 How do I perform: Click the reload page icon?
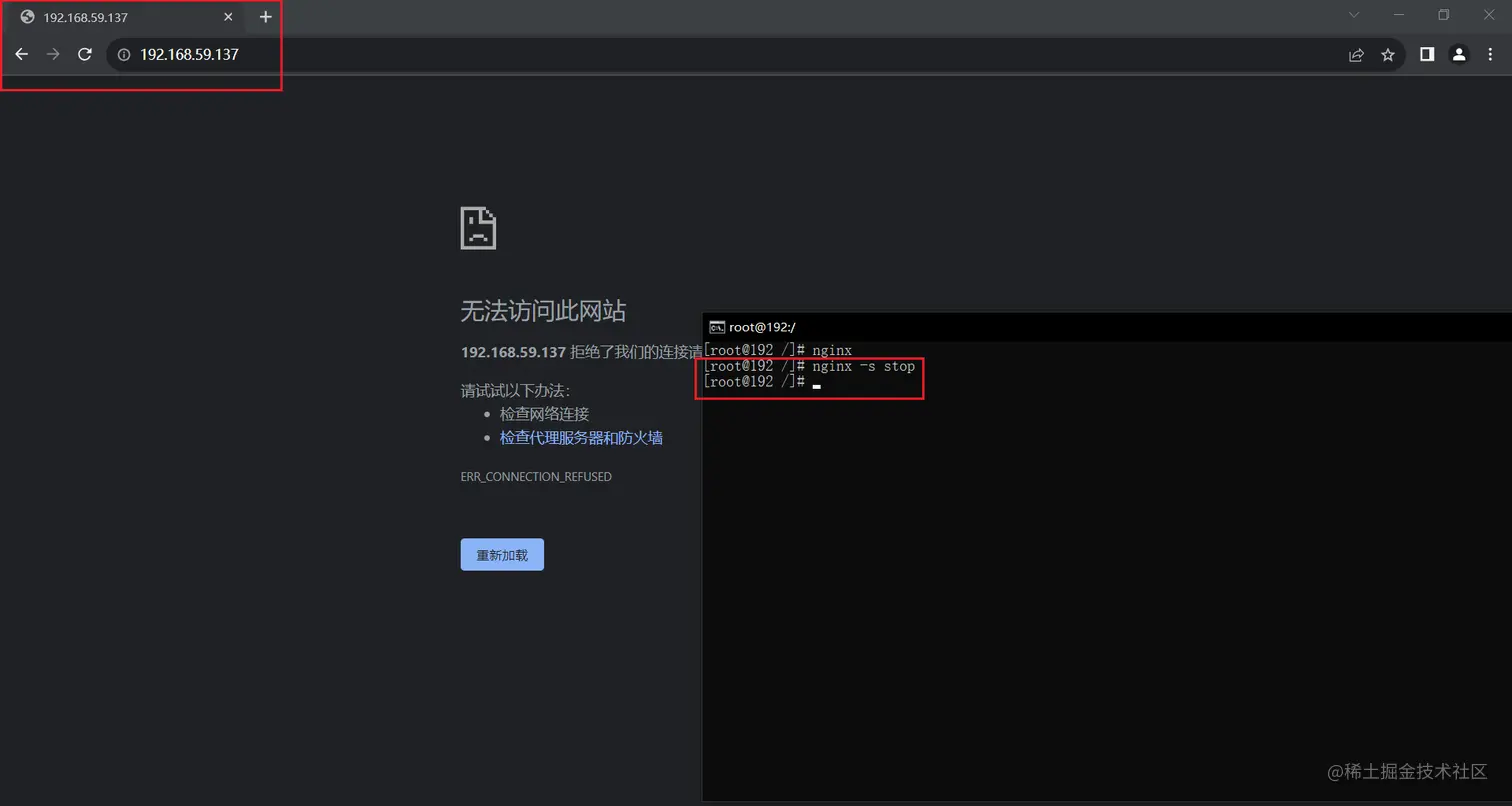(84, 54)
